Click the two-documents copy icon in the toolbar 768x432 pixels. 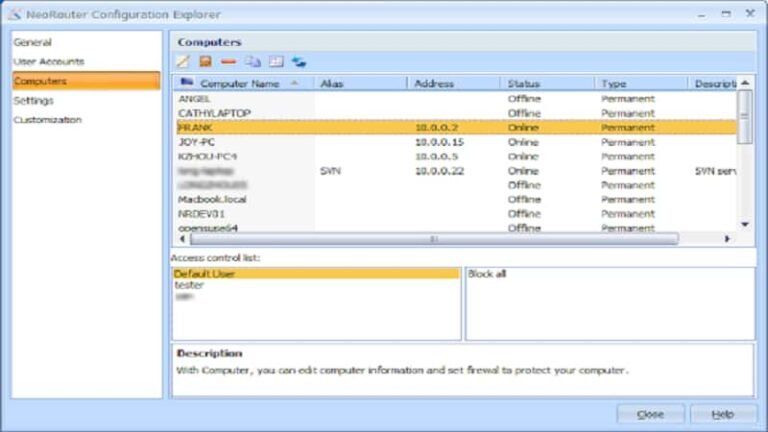[253, 62]
